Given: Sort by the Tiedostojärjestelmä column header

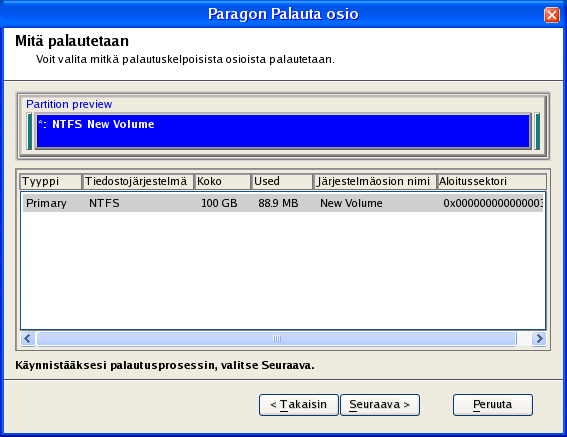Looking at the screenshot, I should pos(138,181).
